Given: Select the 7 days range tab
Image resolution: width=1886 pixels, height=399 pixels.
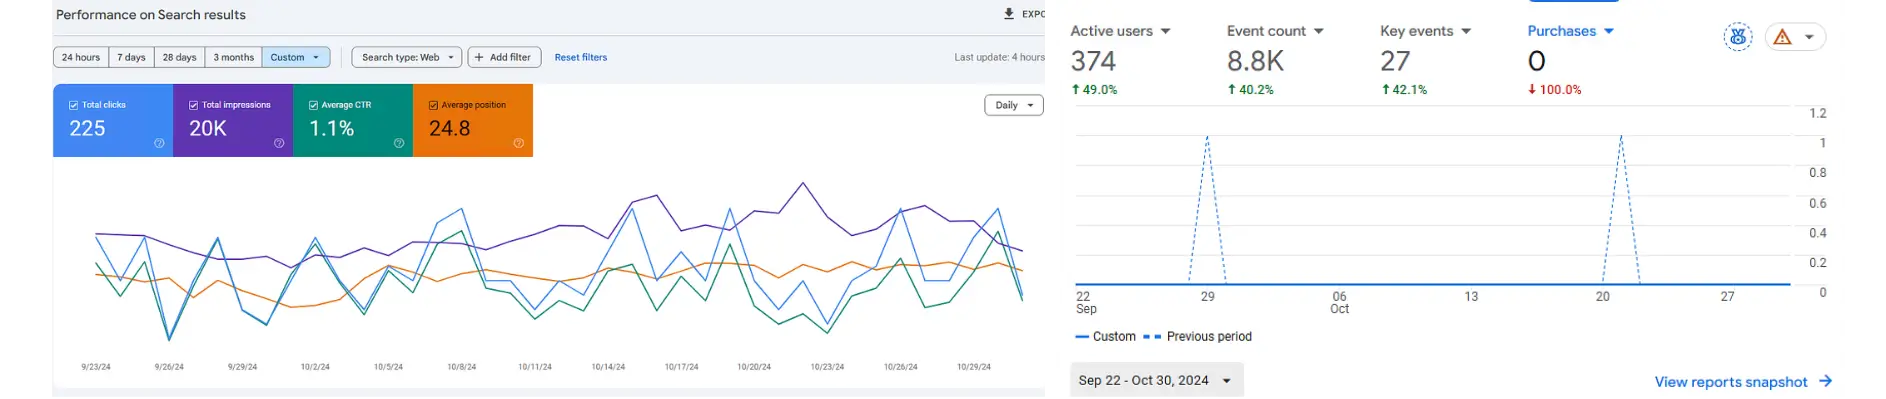Looking at the screenshot, I should coord(131,57).
